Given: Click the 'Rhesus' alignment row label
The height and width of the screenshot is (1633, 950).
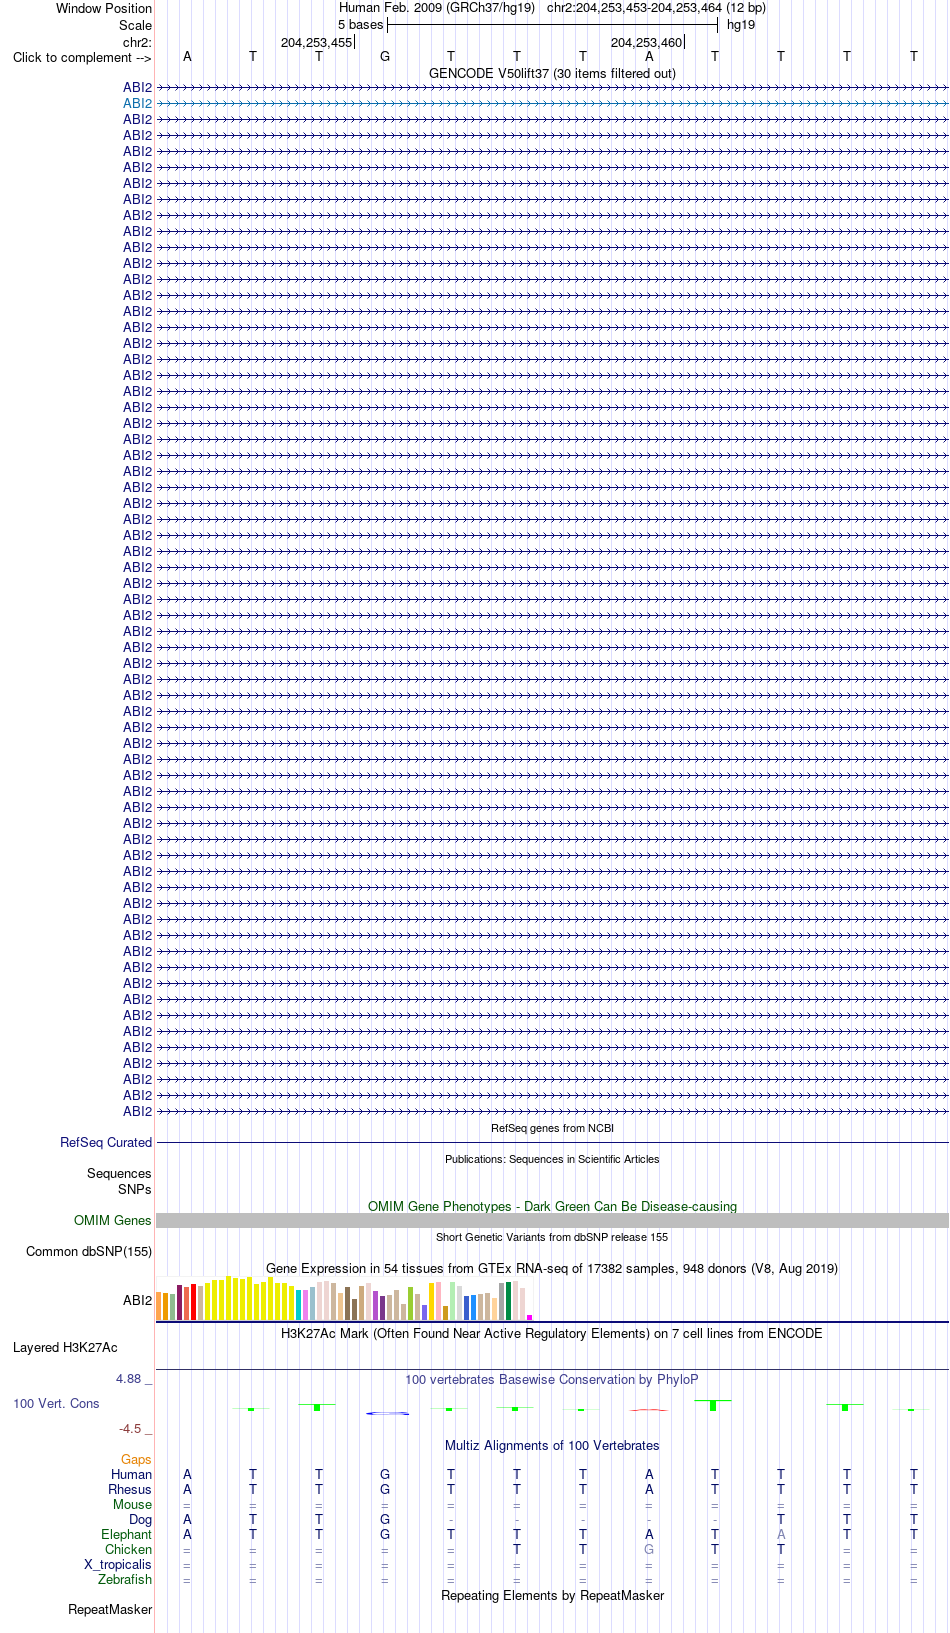Looking at the screenshot, I should (130, 1489).
